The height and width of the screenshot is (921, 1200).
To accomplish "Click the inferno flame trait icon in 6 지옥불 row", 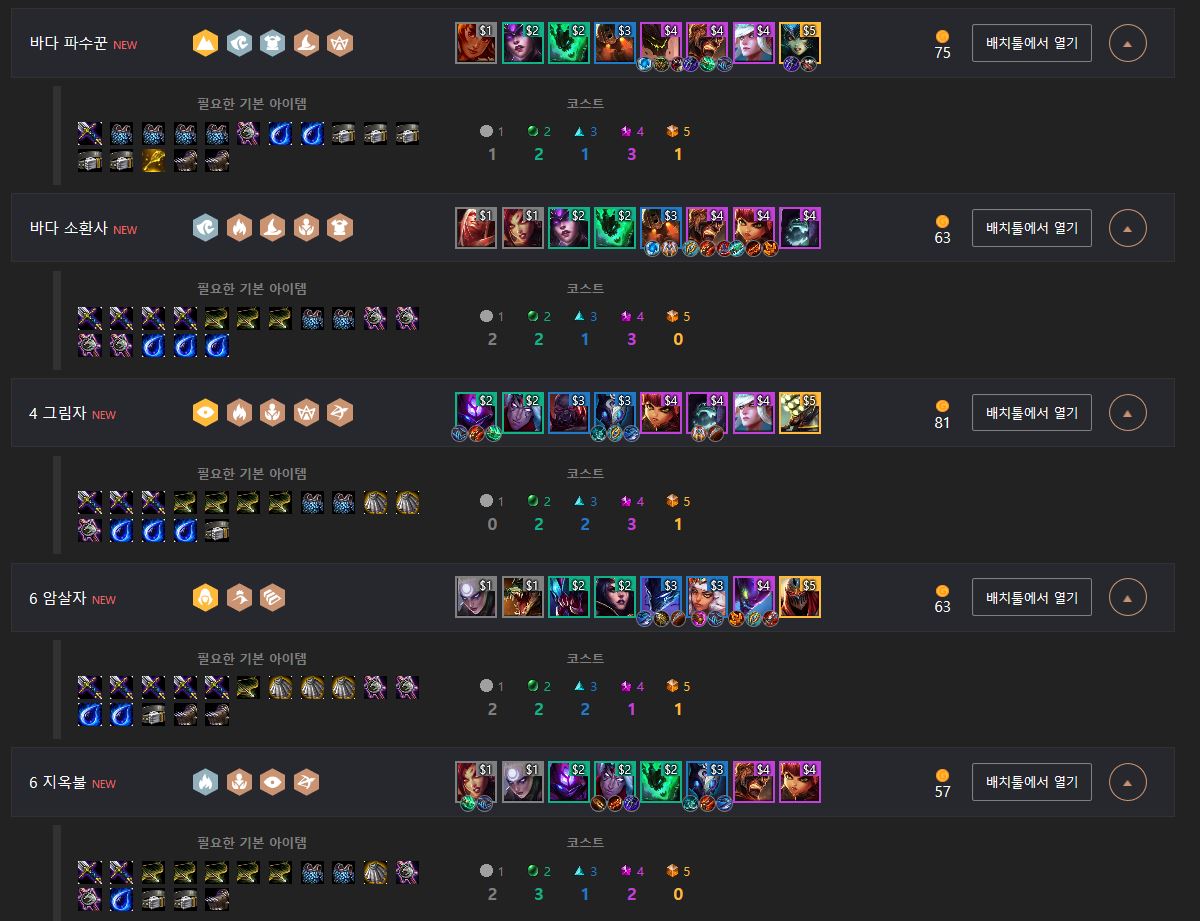I will click(205, 782).
